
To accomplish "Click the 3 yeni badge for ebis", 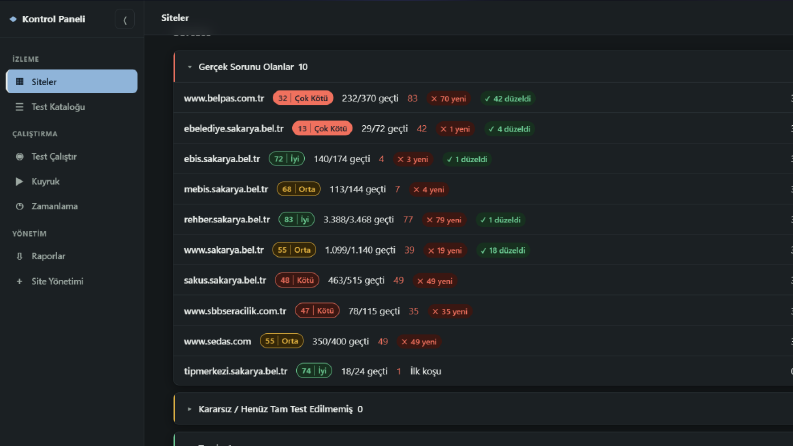I will point(413,159).
